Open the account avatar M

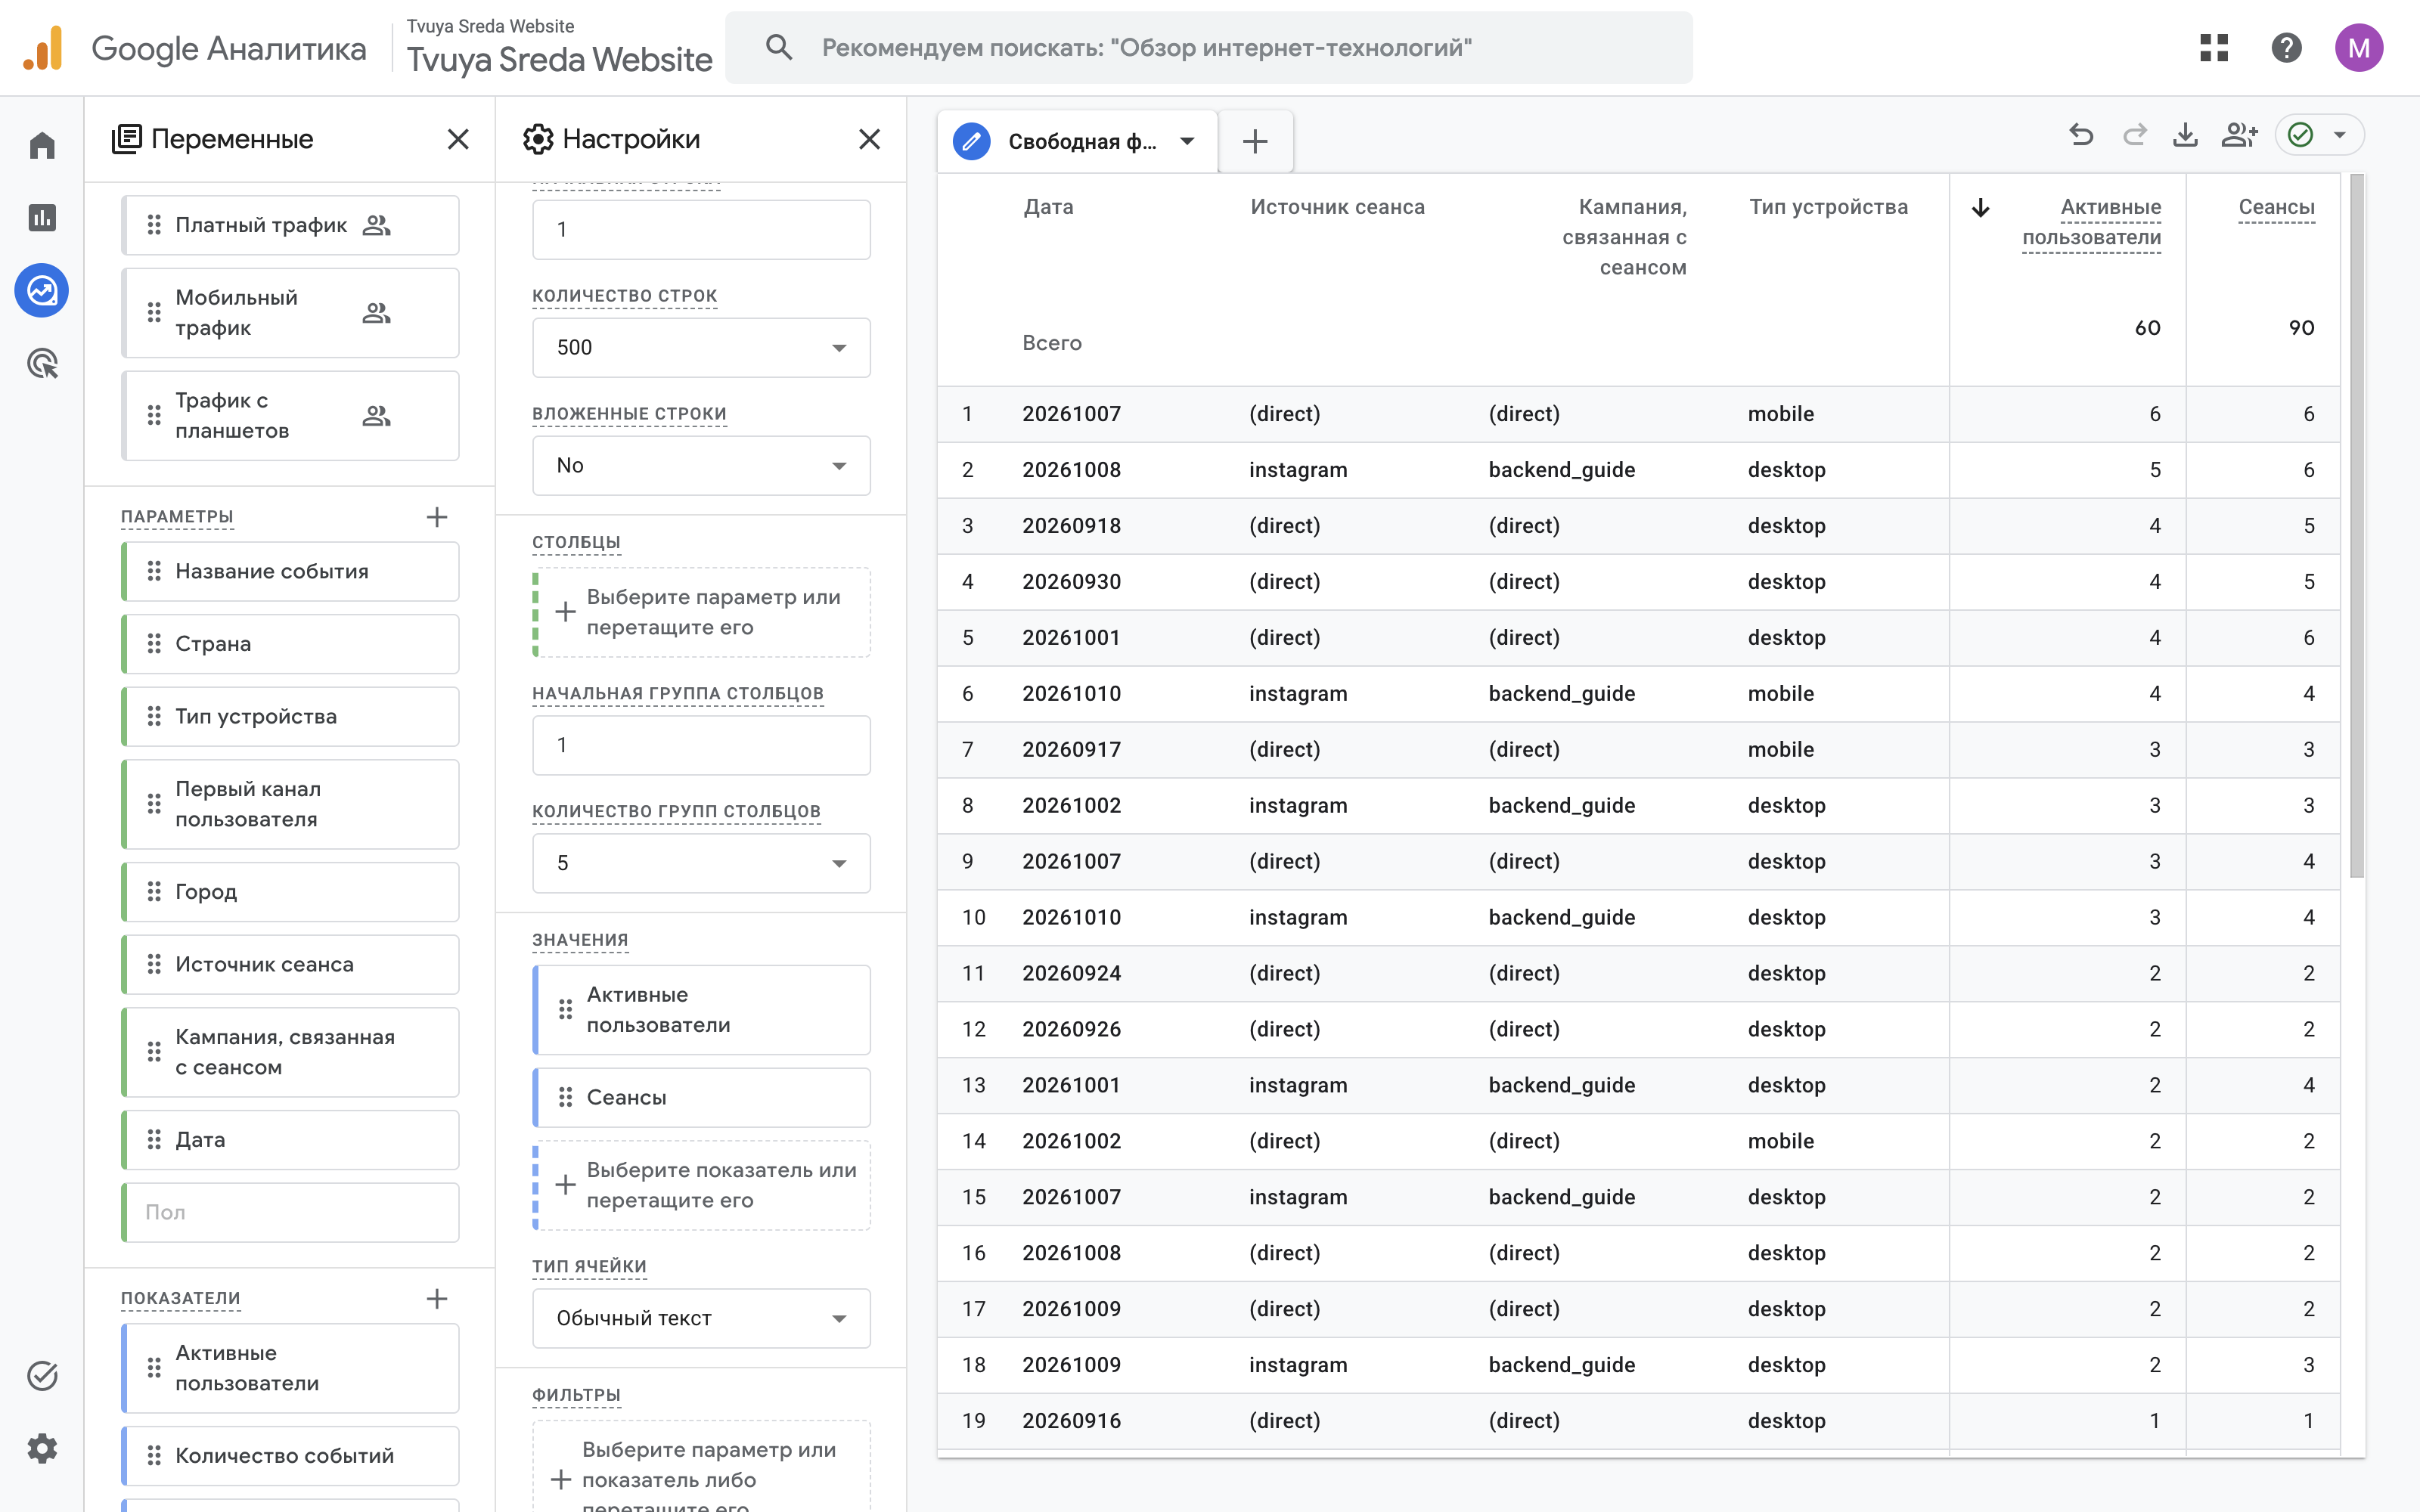click(2359, 47)
